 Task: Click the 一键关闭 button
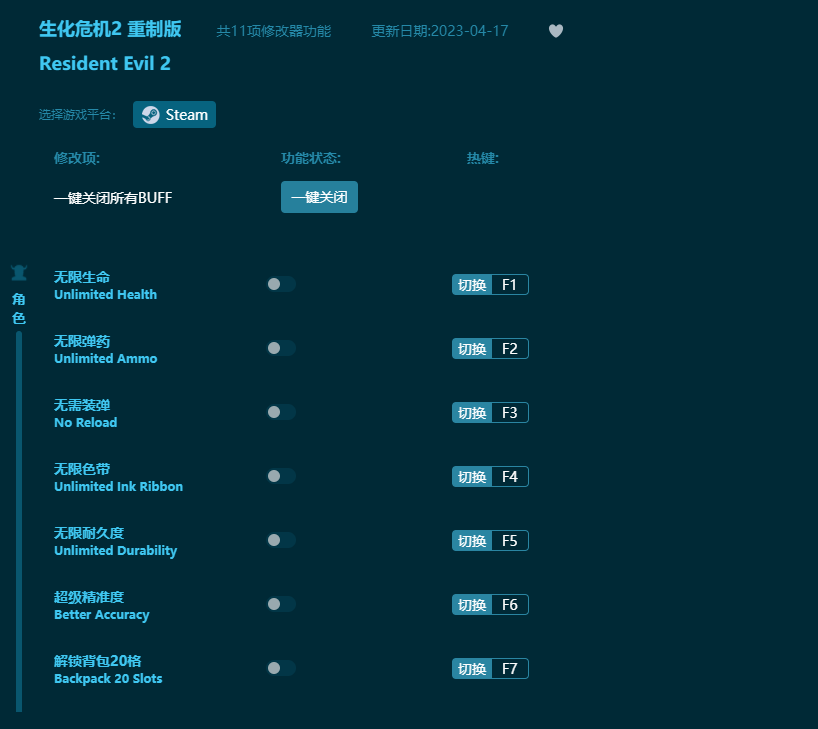pos(319,197)
